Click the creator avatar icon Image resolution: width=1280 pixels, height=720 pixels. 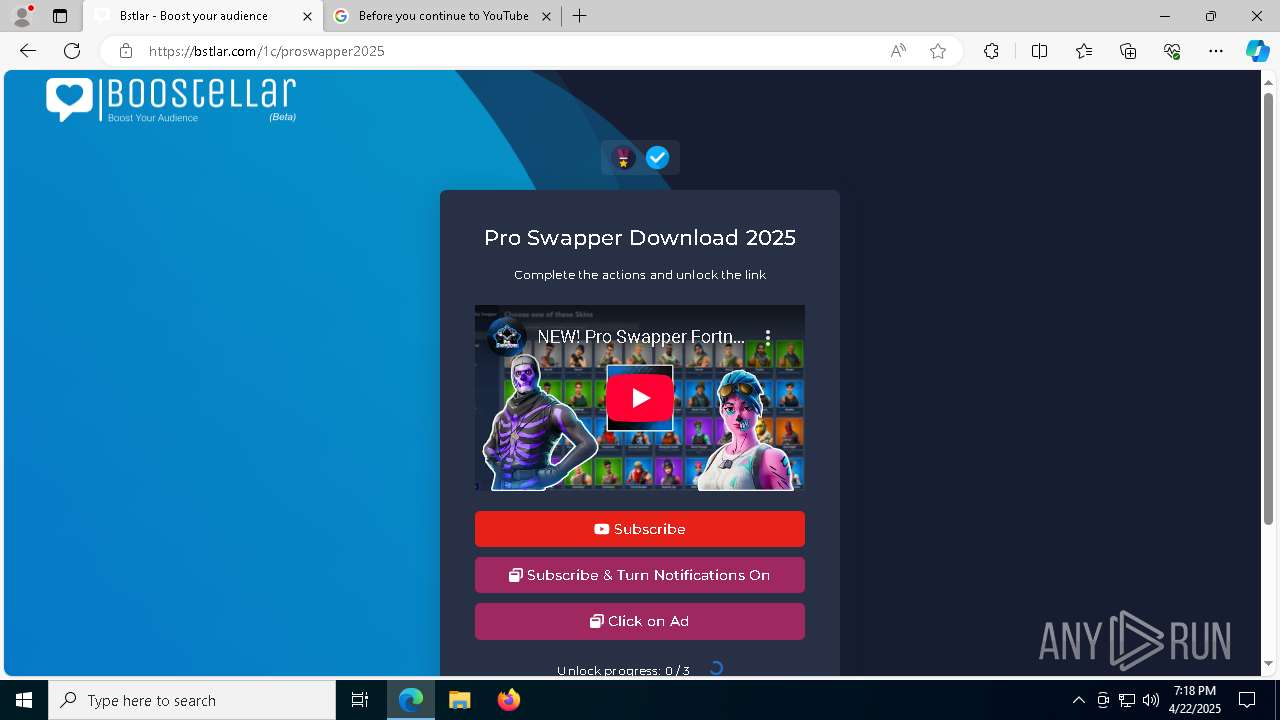tap(624, 158)
